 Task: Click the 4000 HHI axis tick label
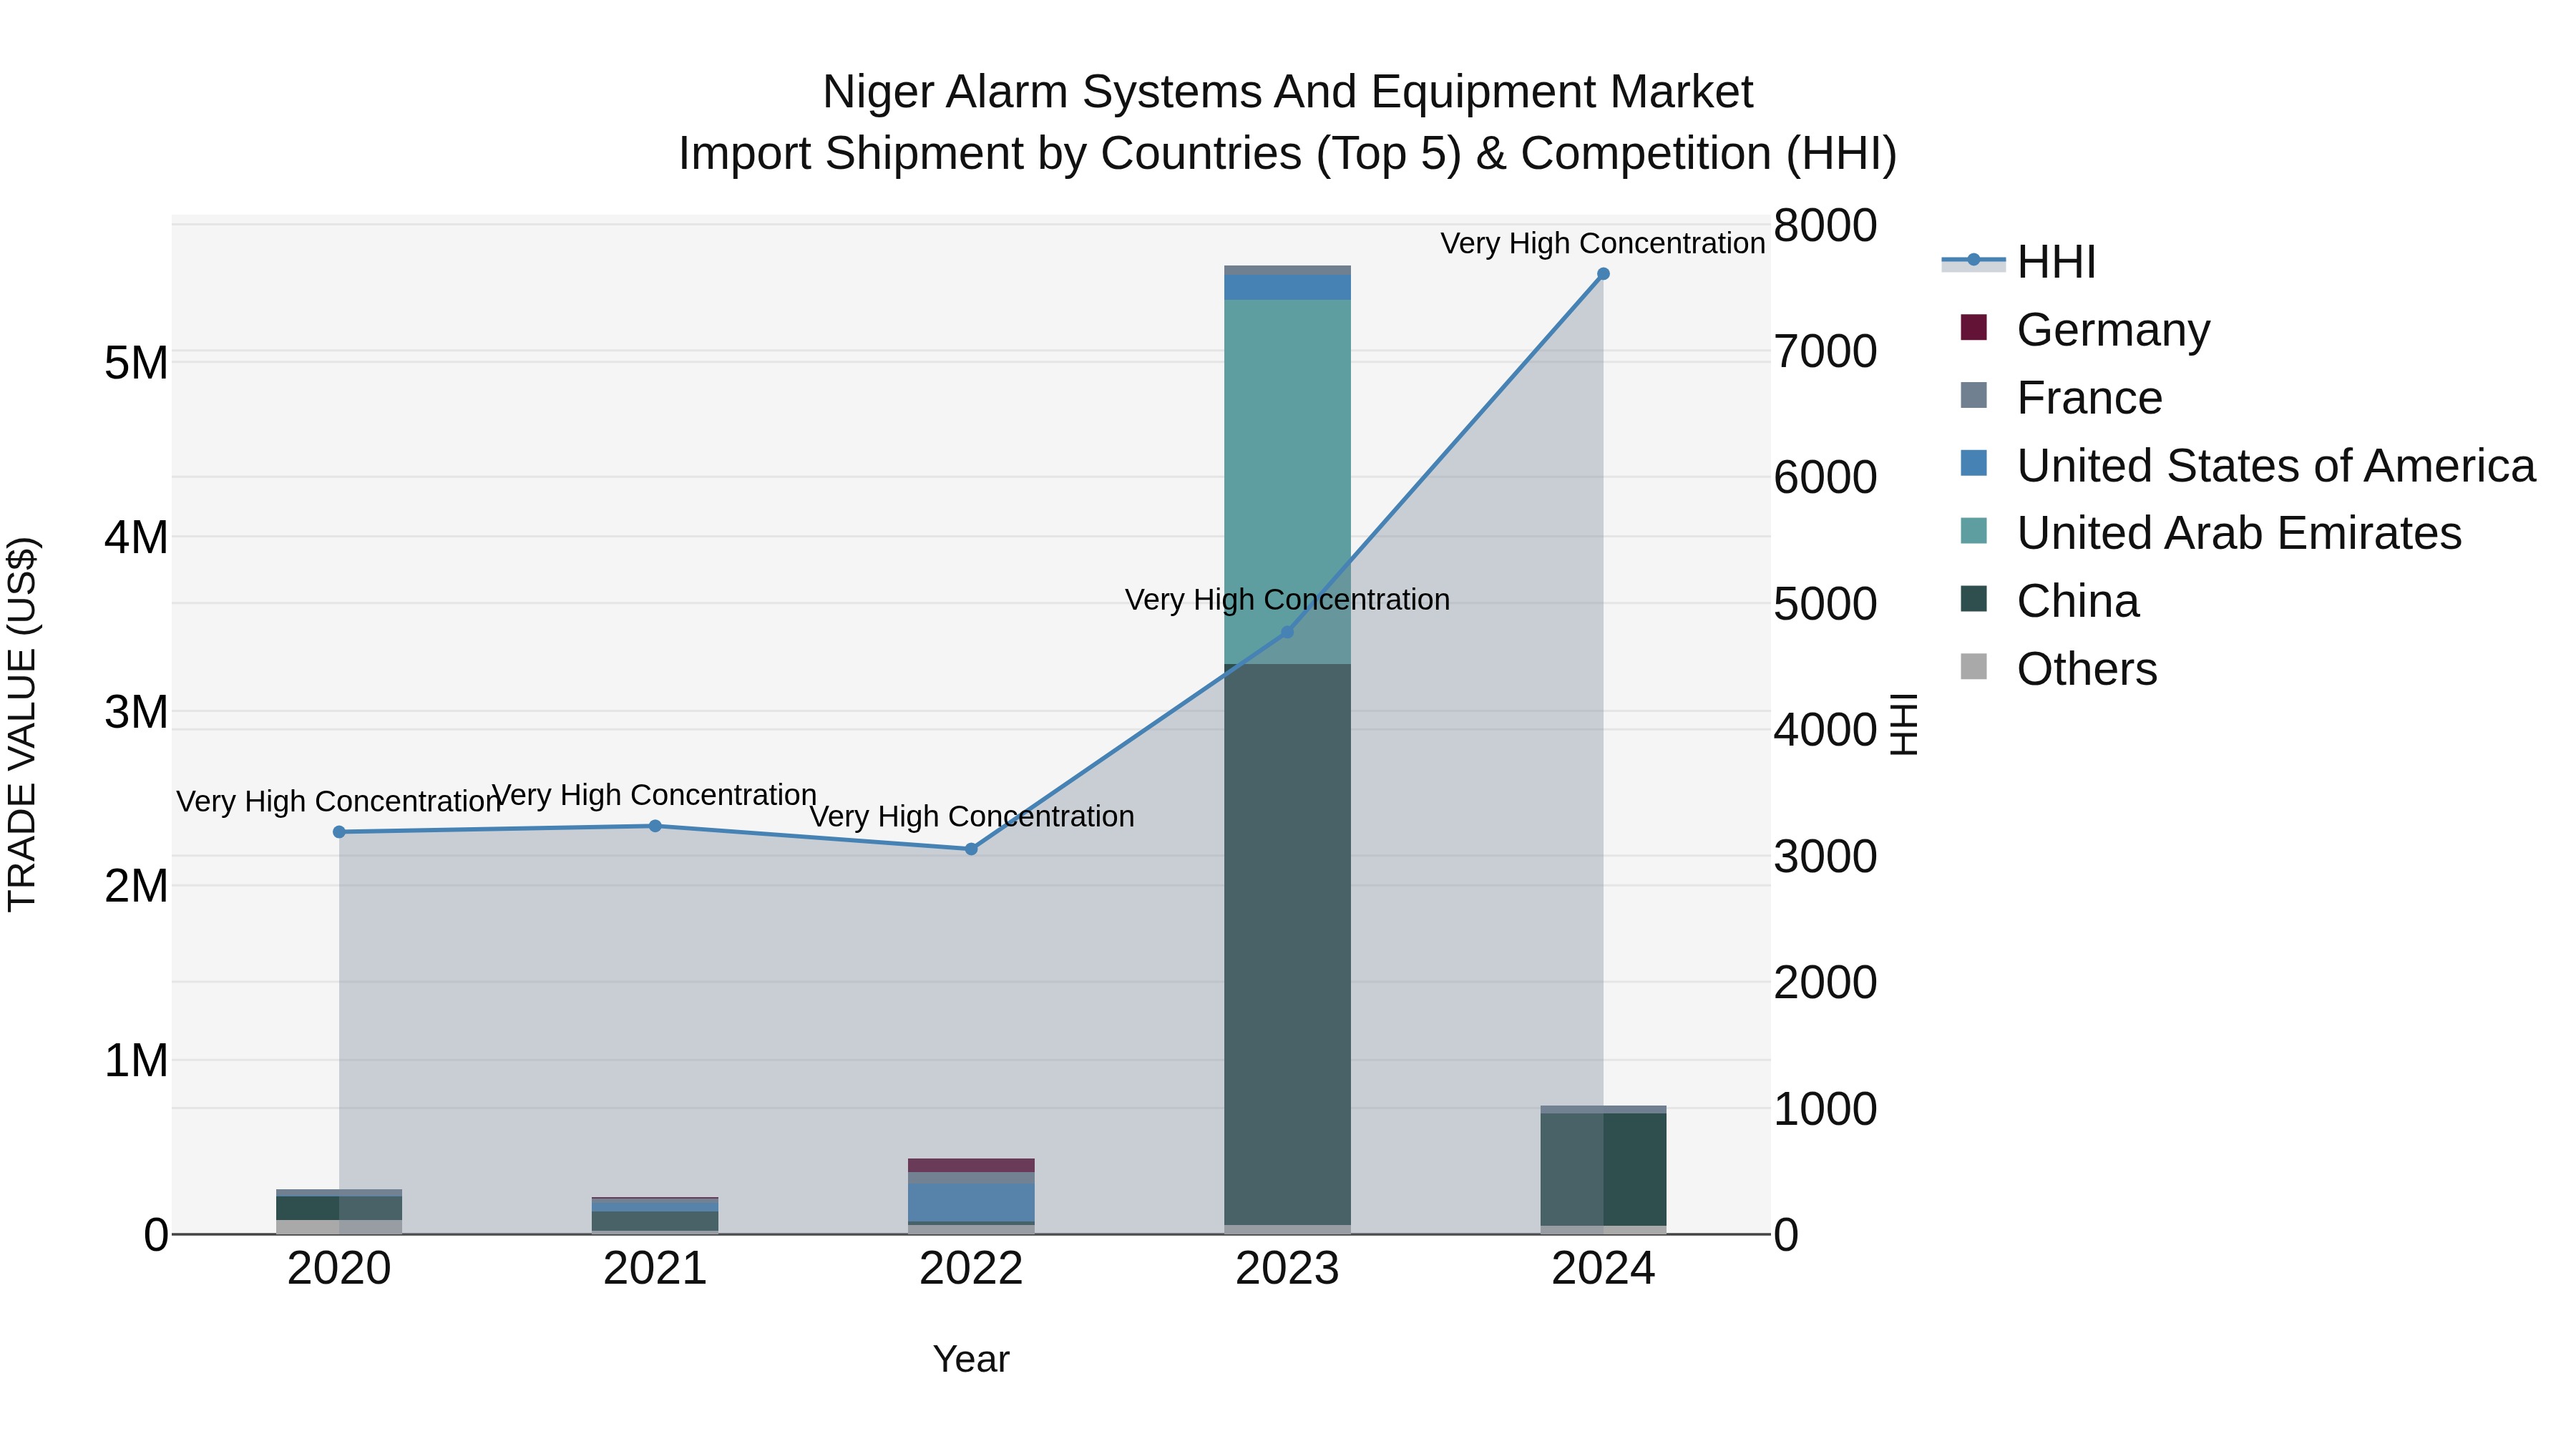(1825, 730)
